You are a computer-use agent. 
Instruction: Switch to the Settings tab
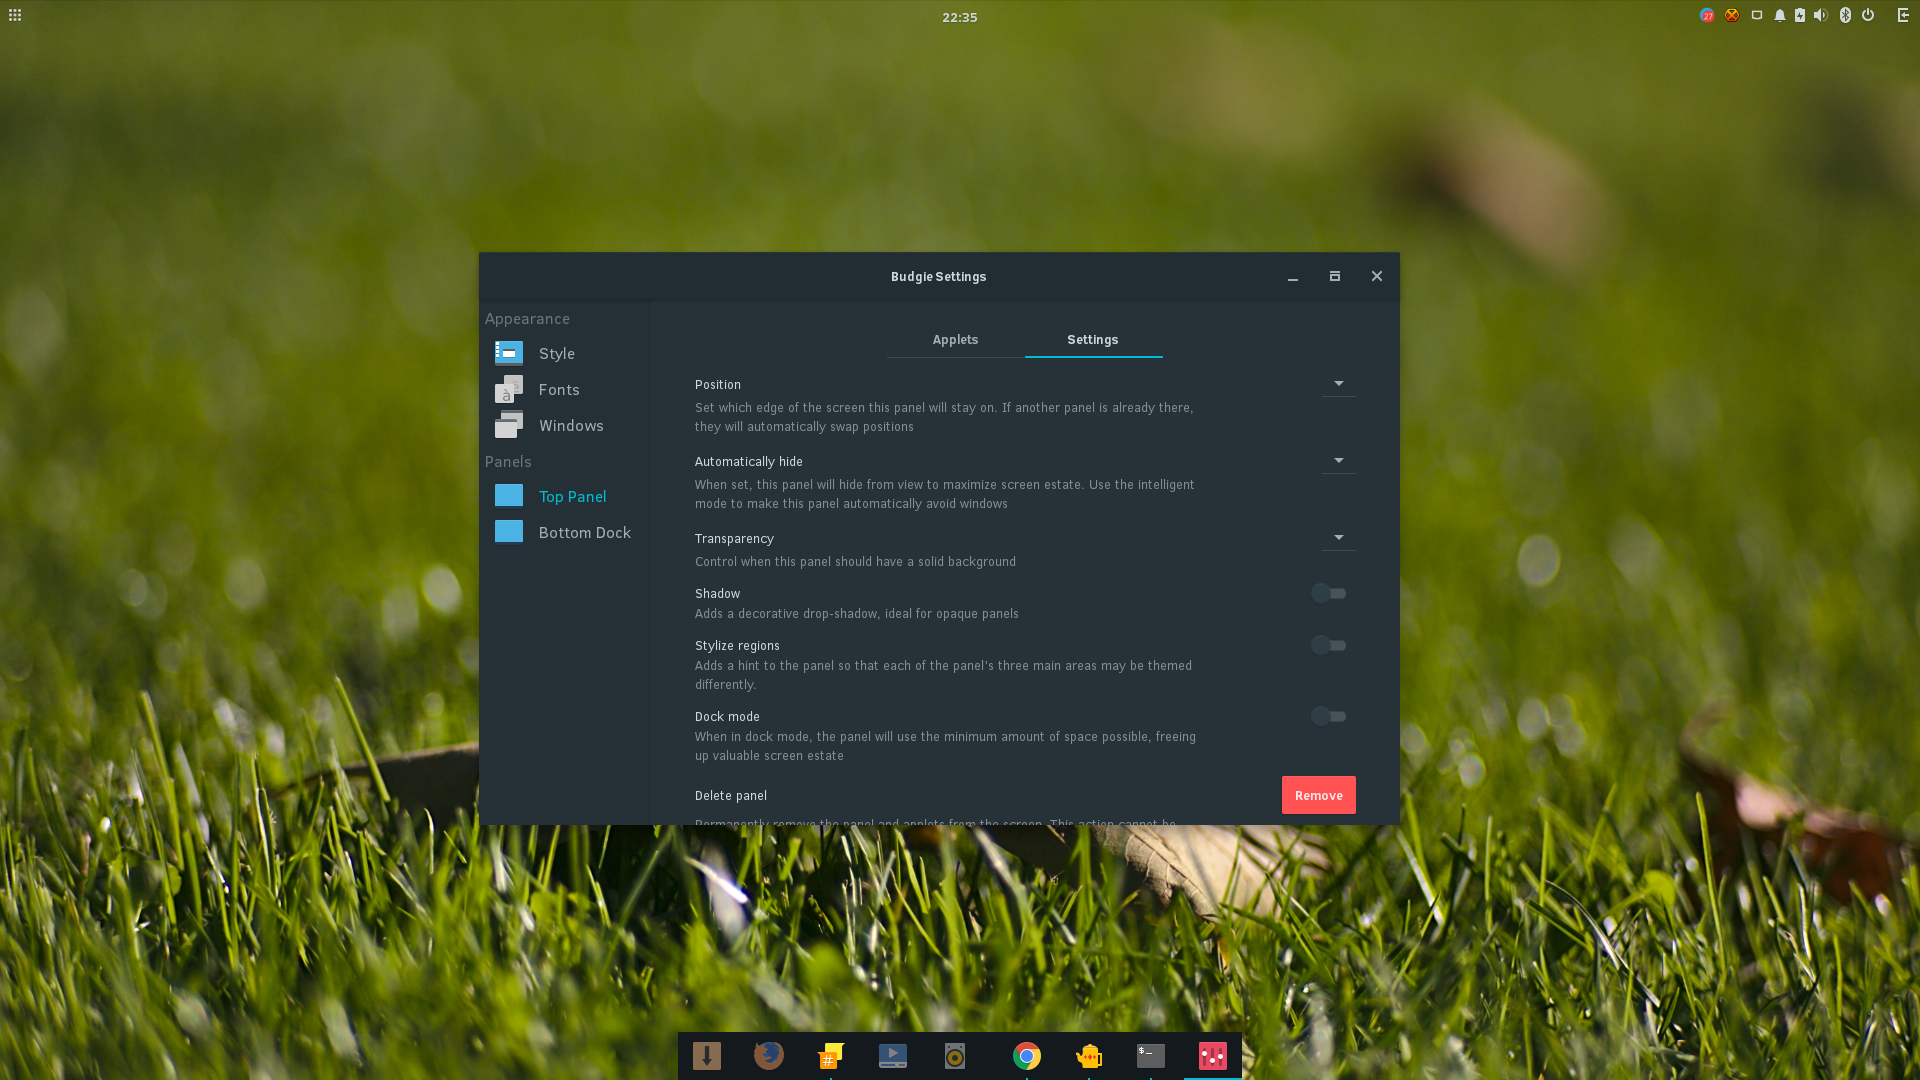point(1093,340)
